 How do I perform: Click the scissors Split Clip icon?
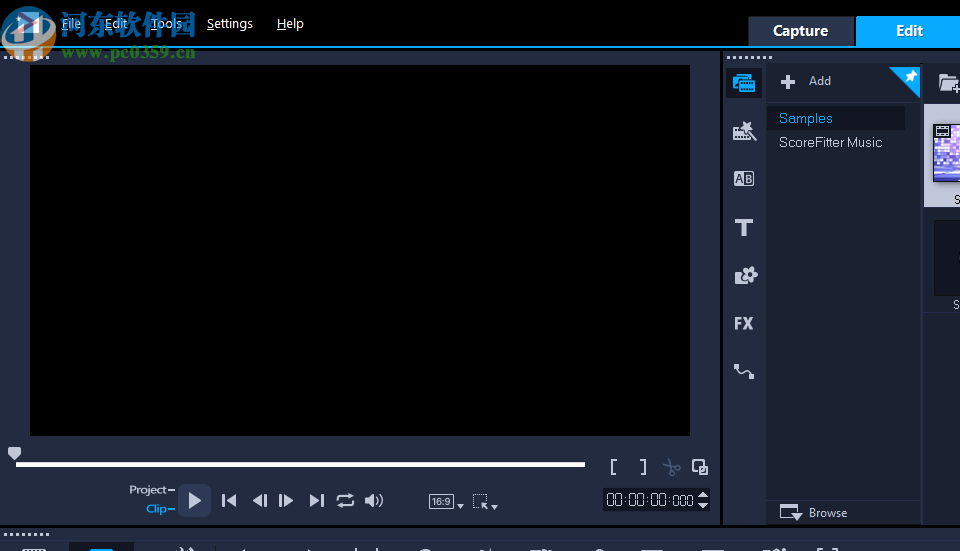pos(672,468)
